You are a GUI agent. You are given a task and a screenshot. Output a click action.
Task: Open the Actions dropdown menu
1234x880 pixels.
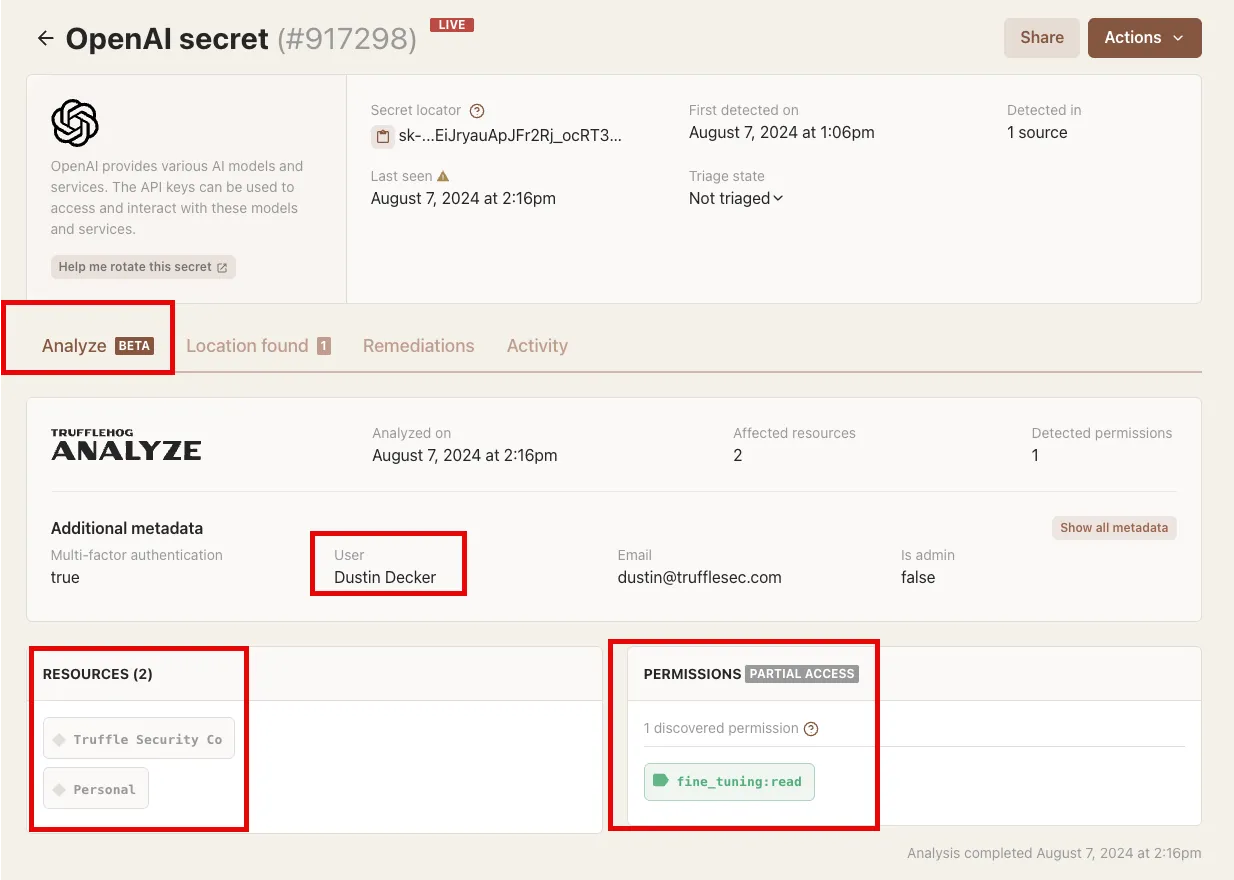1144,38
